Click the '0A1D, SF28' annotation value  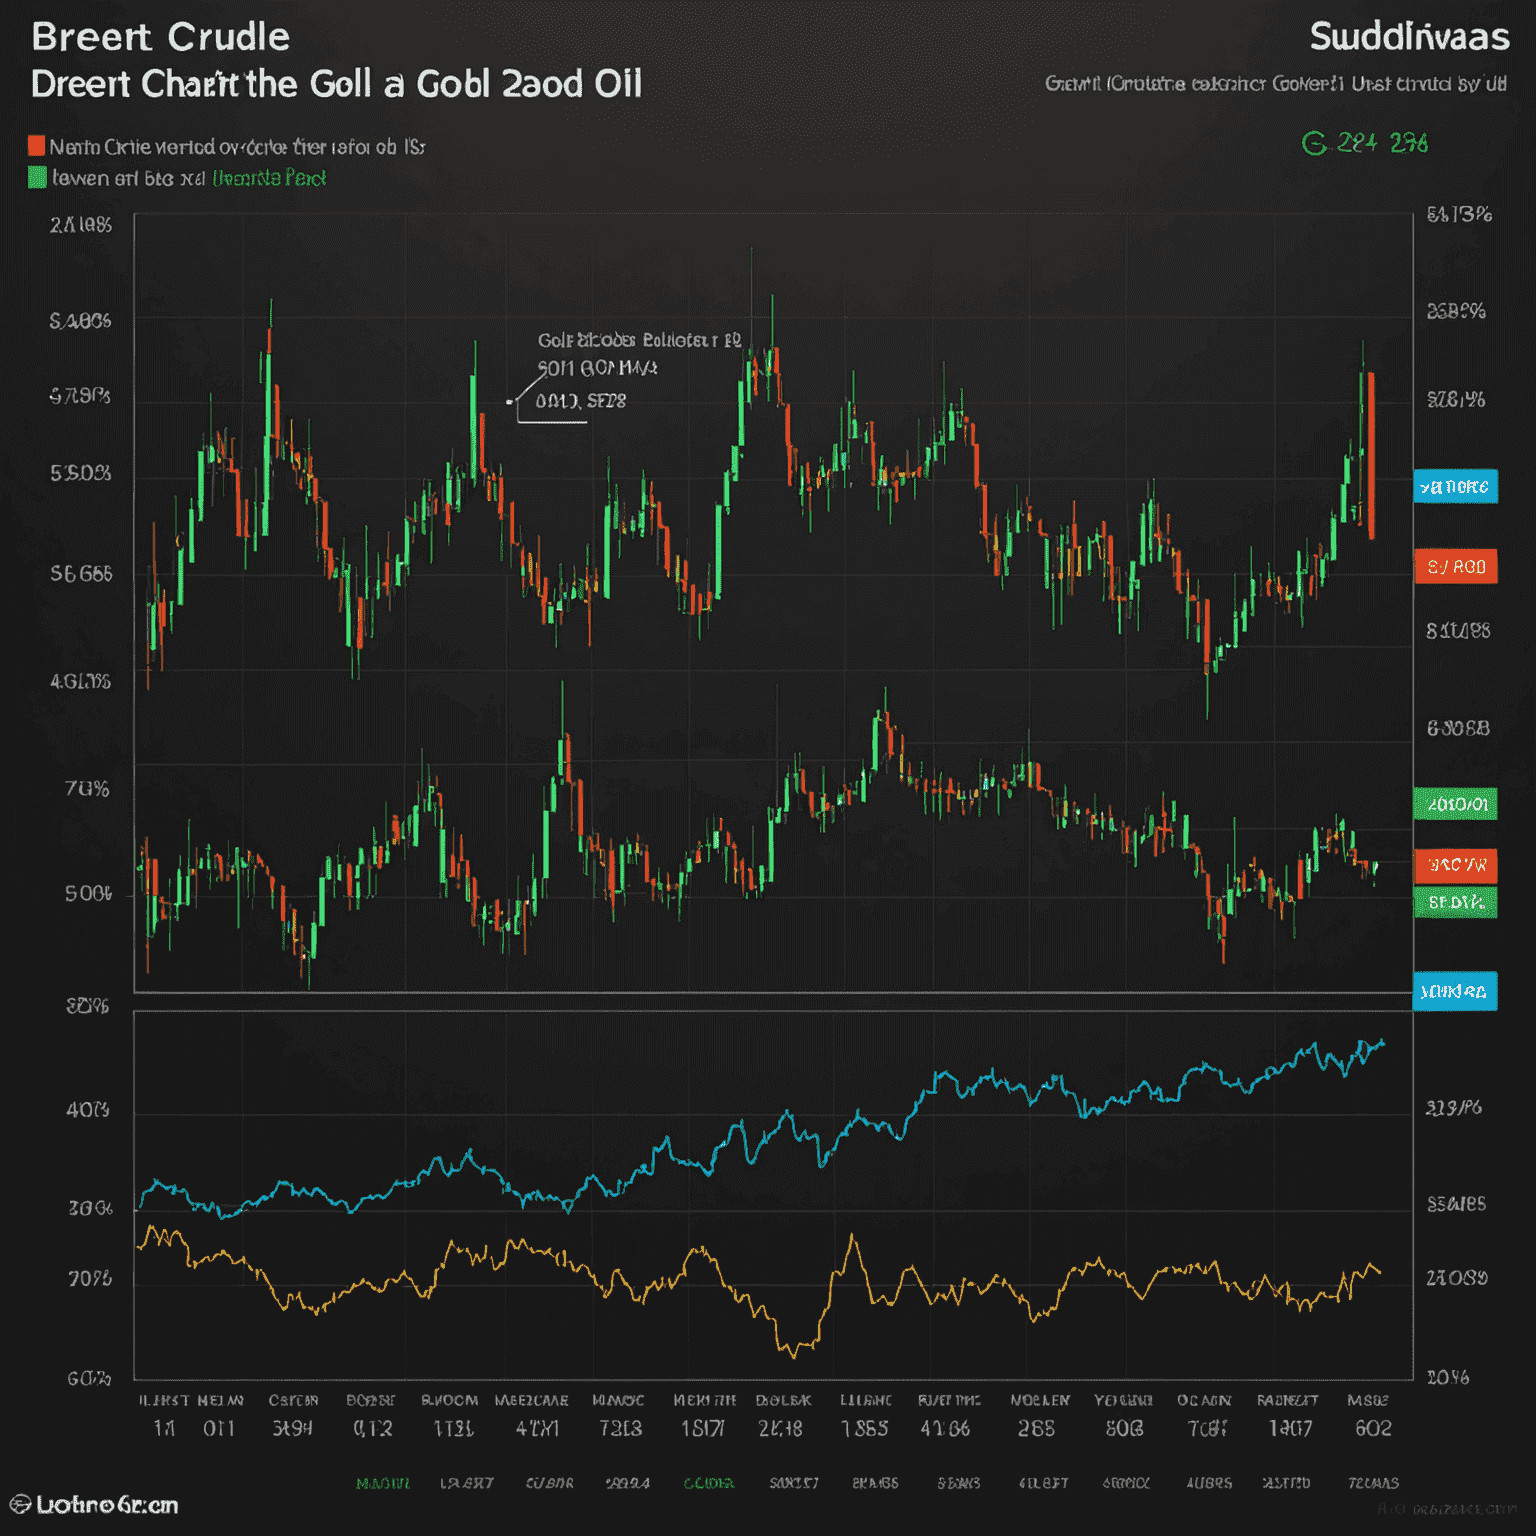(581, 401)
